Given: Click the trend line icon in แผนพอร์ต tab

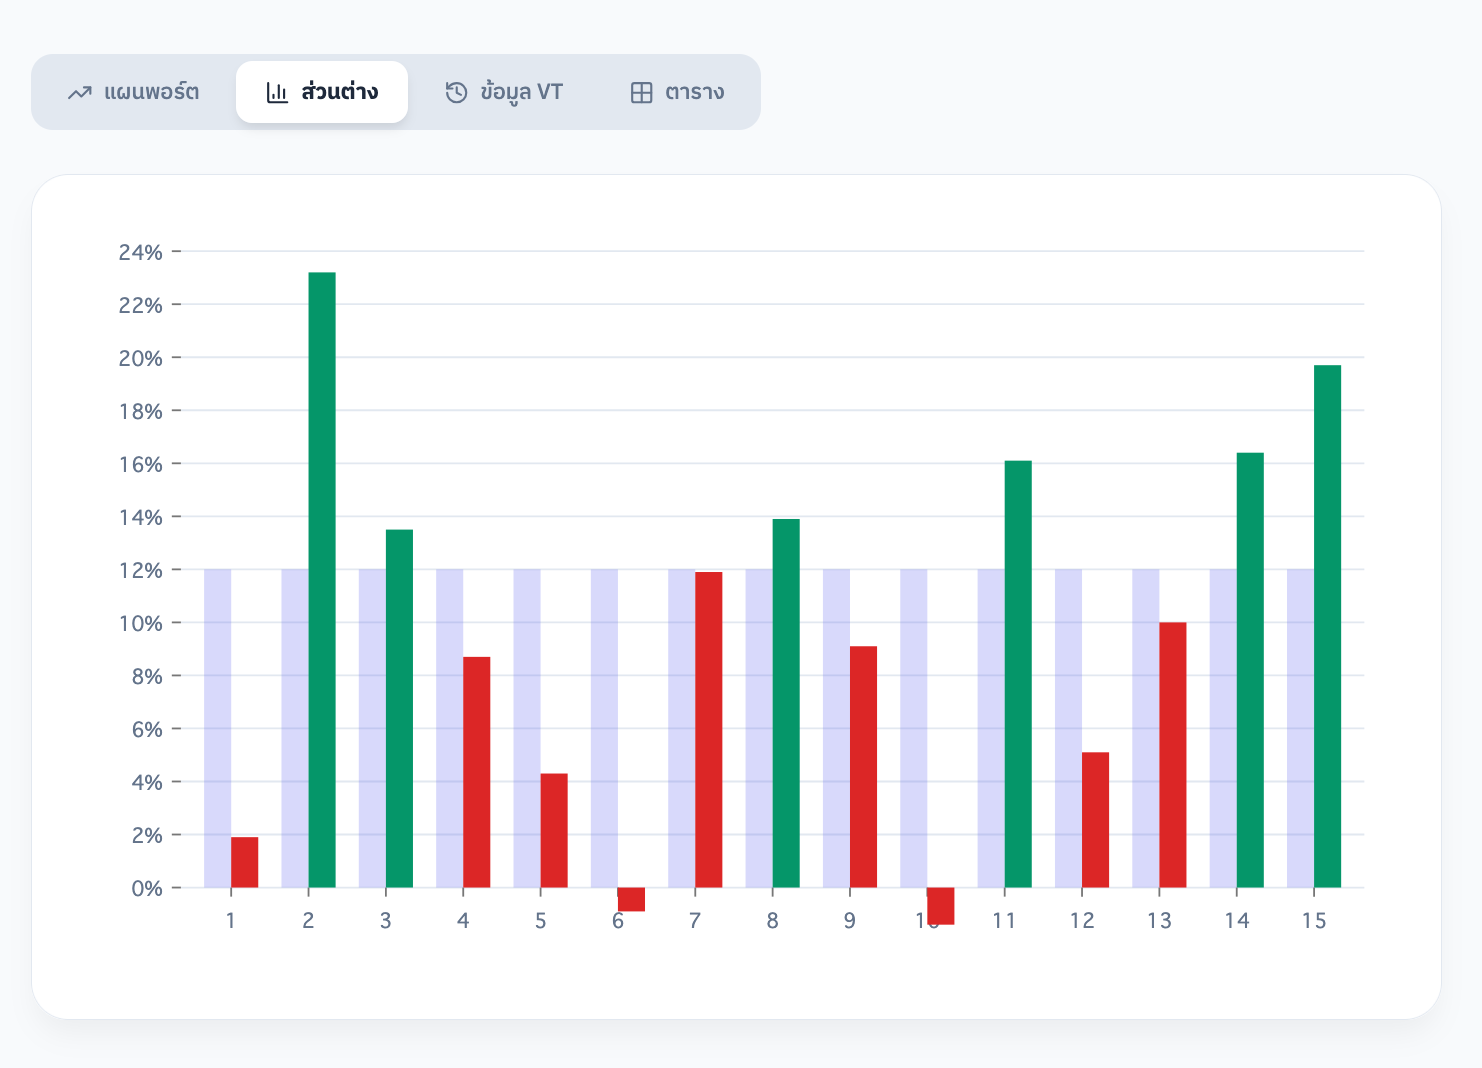Looking at the screenshot, I should [80, 93].
